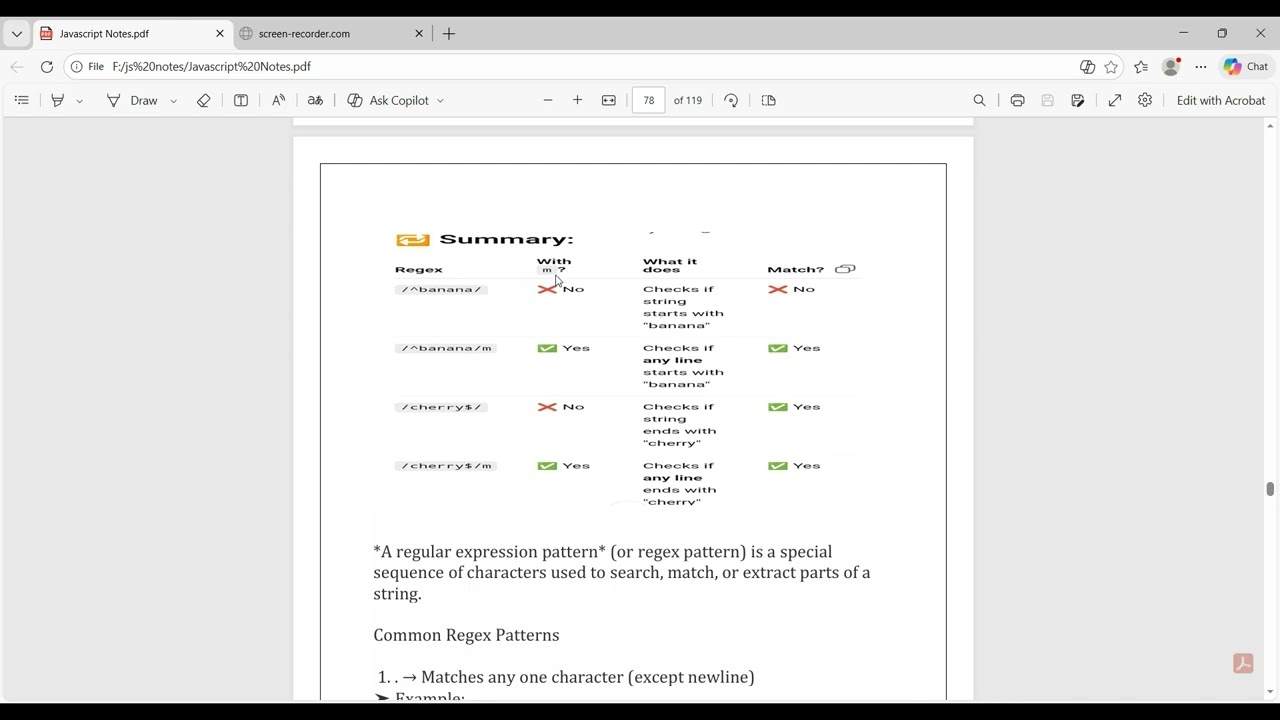Viewport: 1280px width, 720px height.
Task: Click the "of 119" page count text
Action: tap(688, 100)
